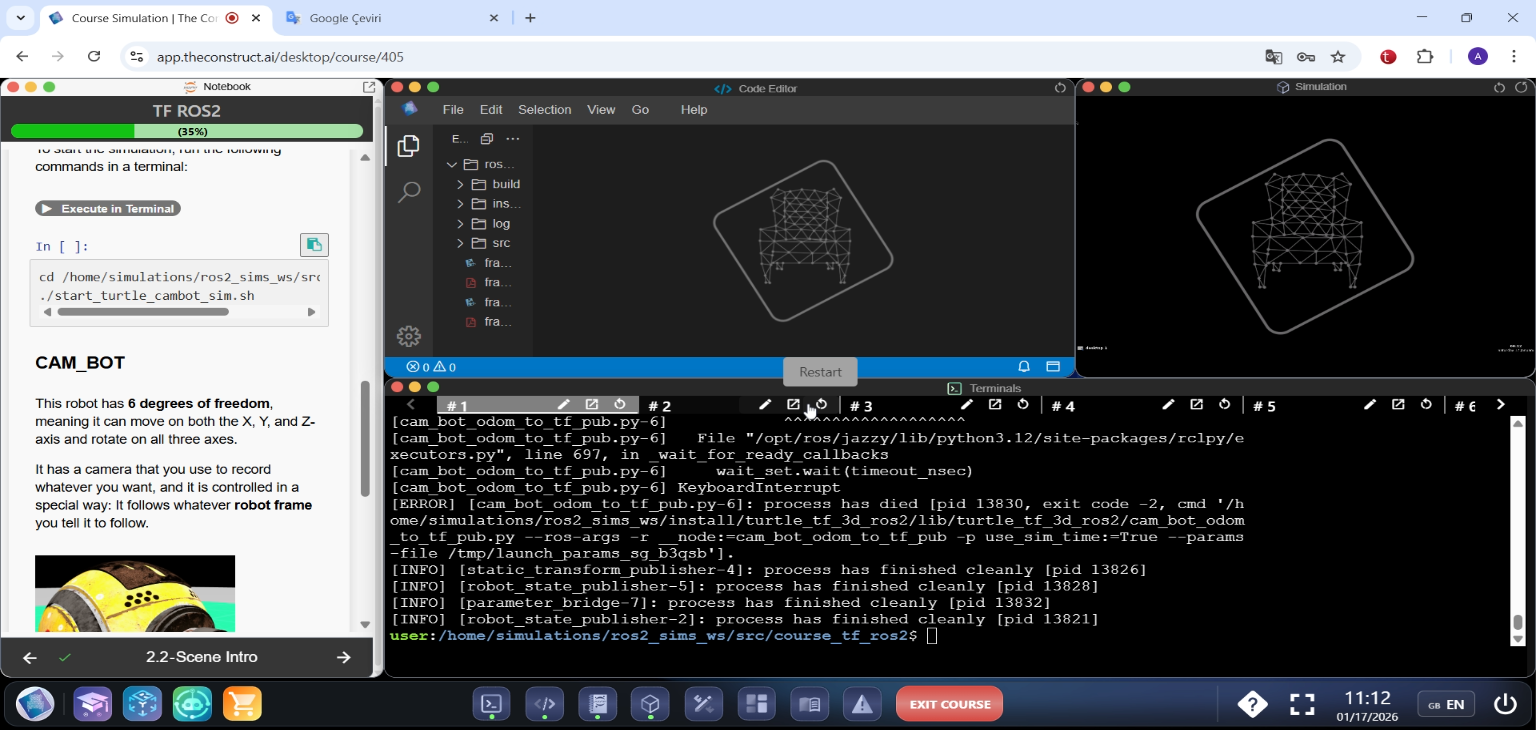Click the notifications bell in the status bar
Viewport: 1536px width, 730px height.
1024,367
